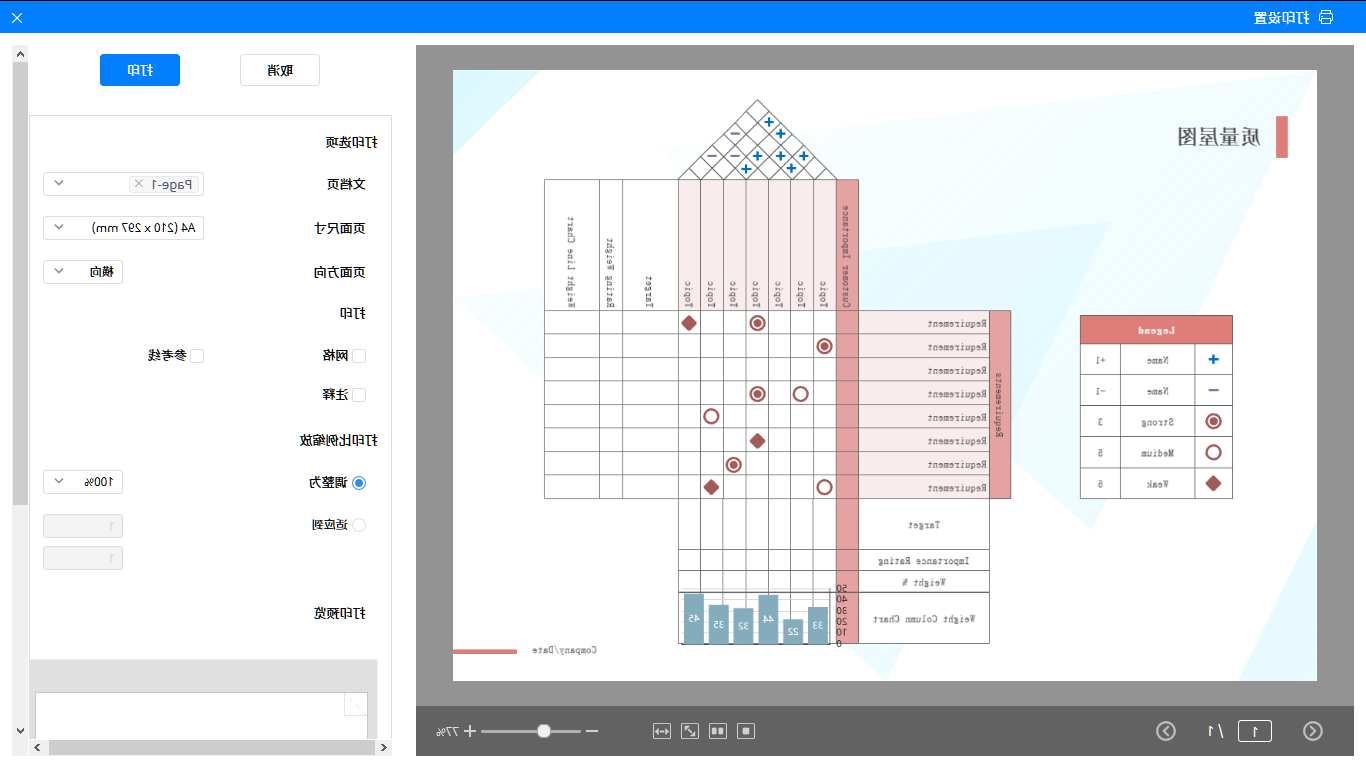
Task: Click the blue 打印 button
Action: coord(140,70)
